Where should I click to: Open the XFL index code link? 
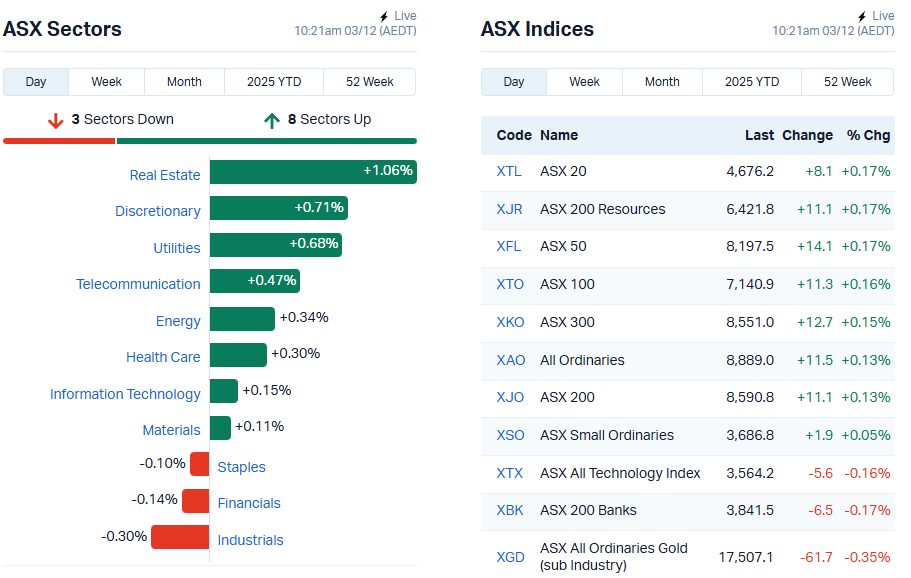[x=508, y=246]
